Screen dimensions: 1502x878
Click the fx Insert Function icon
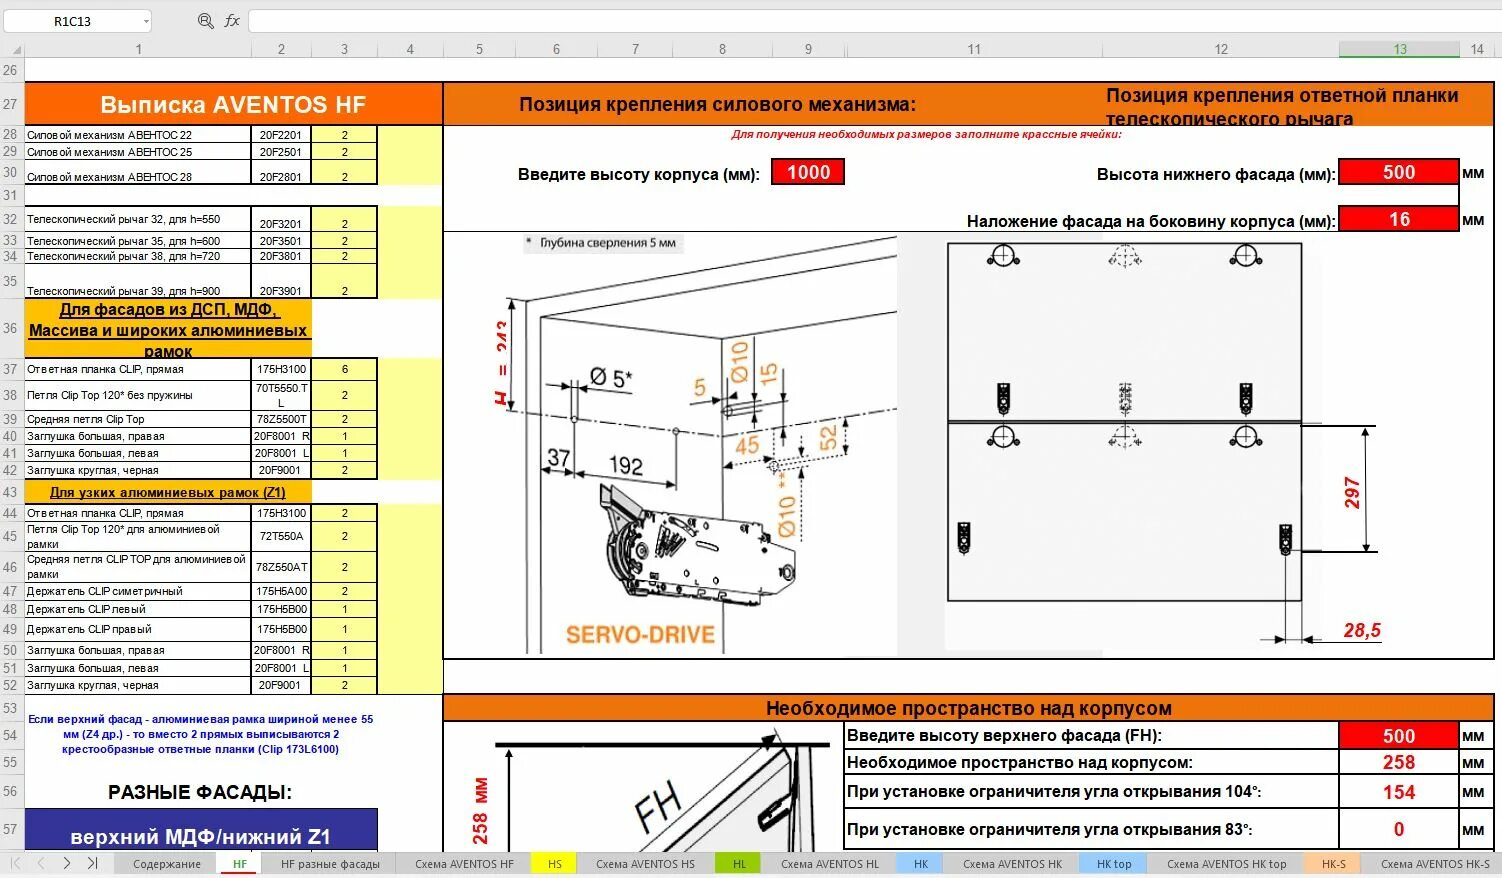tap(232, 20)
